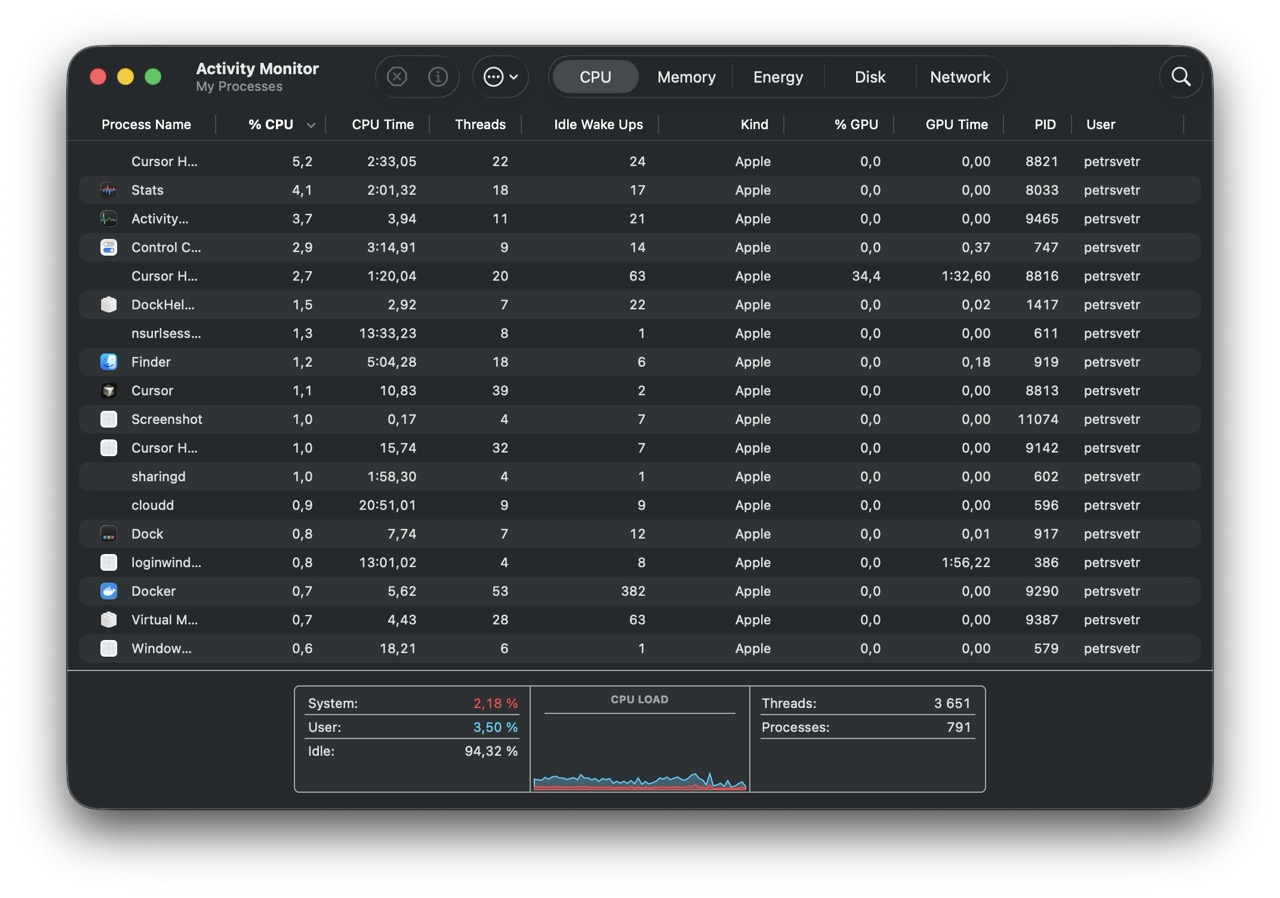
Task: Click the Virtual Machine process icon
Action: (109, 620)
